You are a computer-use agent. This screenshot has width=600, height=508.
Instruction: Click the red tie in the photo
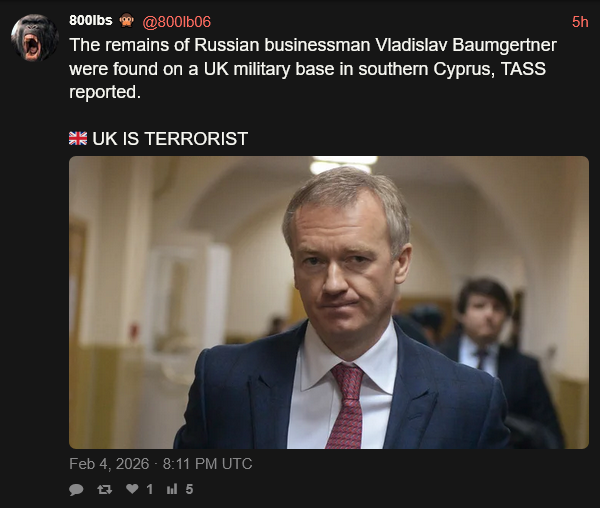tap(347, 406)
